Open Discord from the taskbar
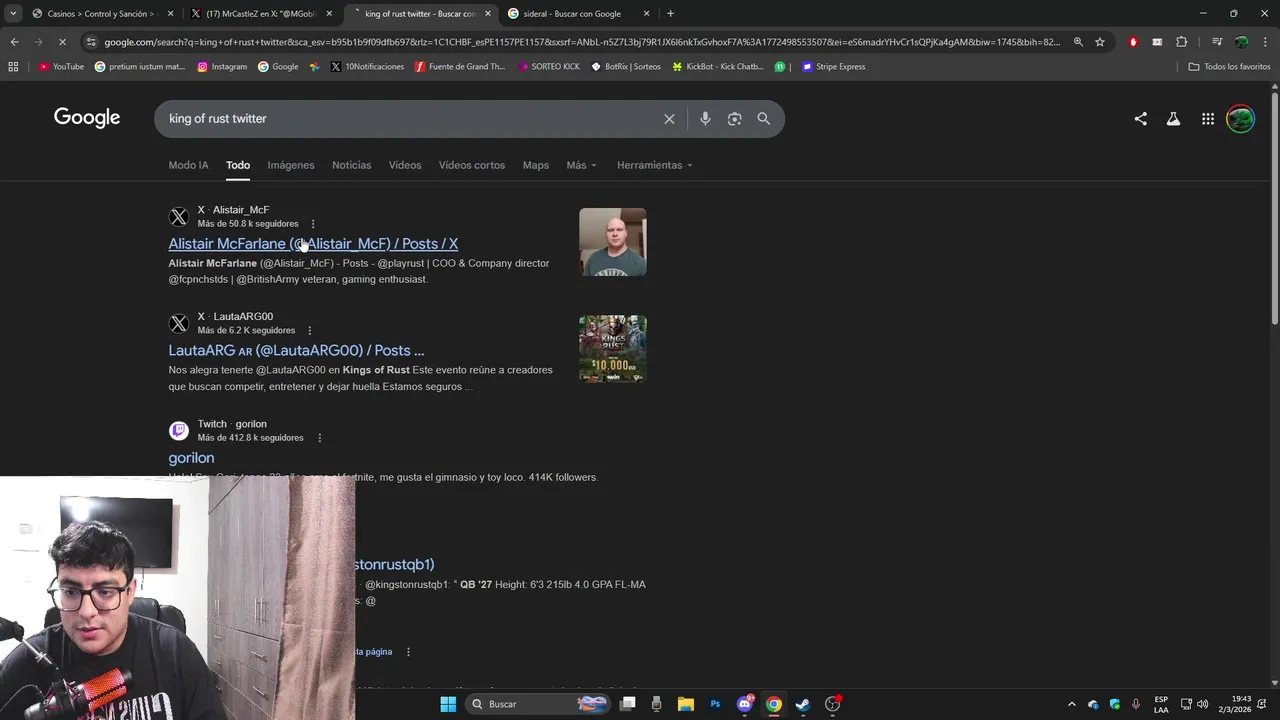The height and width of the screenshot is (720, 1280). point(745,704)
